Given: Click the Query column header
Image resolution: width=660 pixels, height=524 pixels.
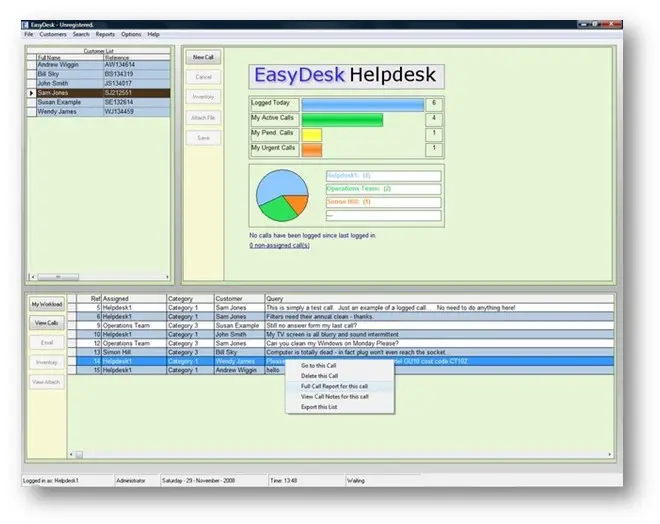Looking at the screenshot, I should point(439,298).
